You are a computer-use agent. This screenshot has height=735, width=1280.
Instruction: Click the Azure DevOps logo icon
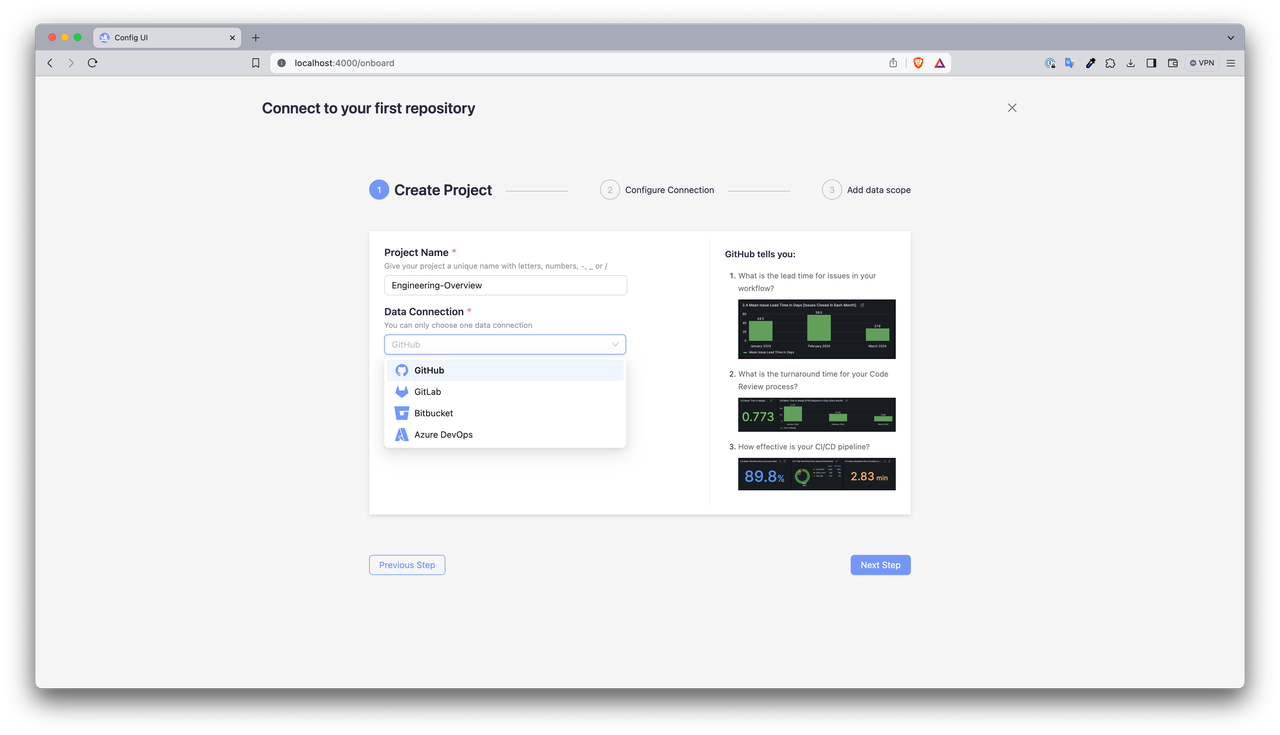click(x=402, y=435)
